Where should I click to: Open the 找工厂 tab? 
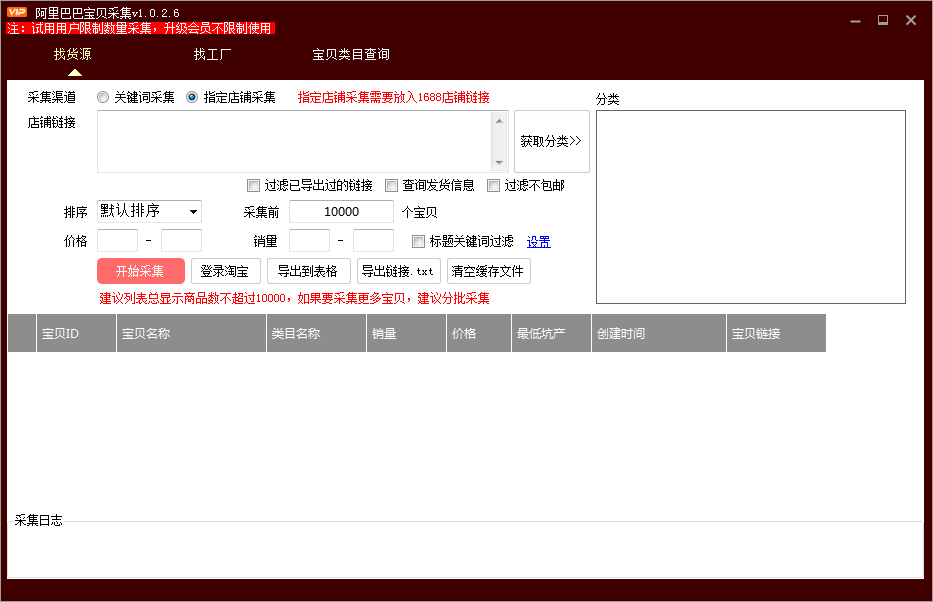click(212, 54)
